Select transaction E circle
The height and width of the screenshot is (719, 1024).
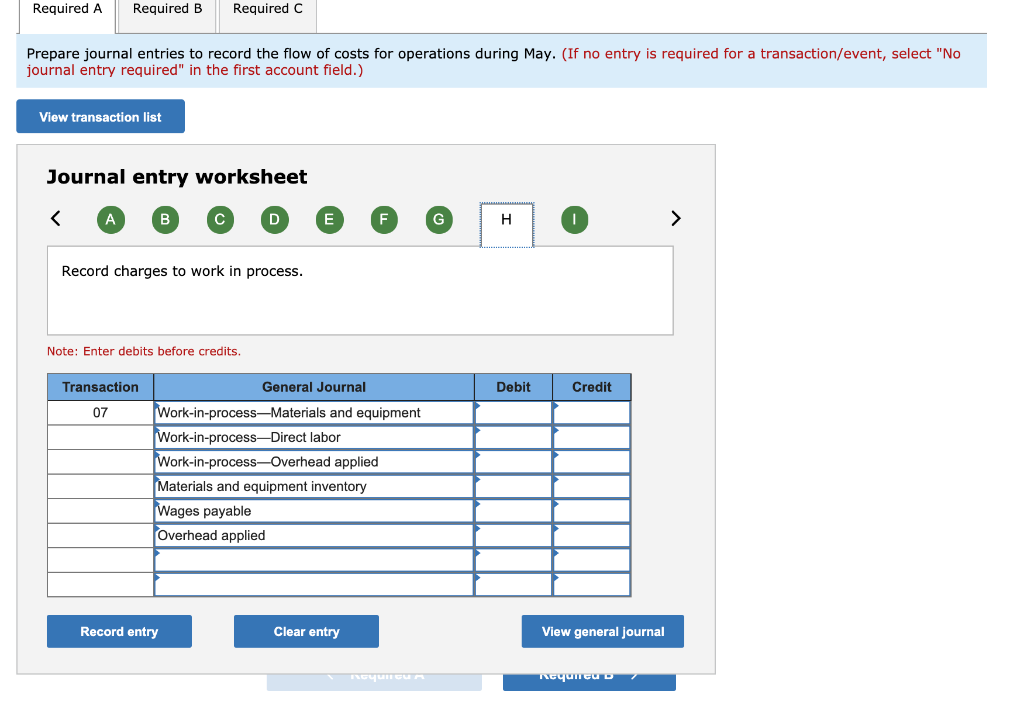(329, 219)
